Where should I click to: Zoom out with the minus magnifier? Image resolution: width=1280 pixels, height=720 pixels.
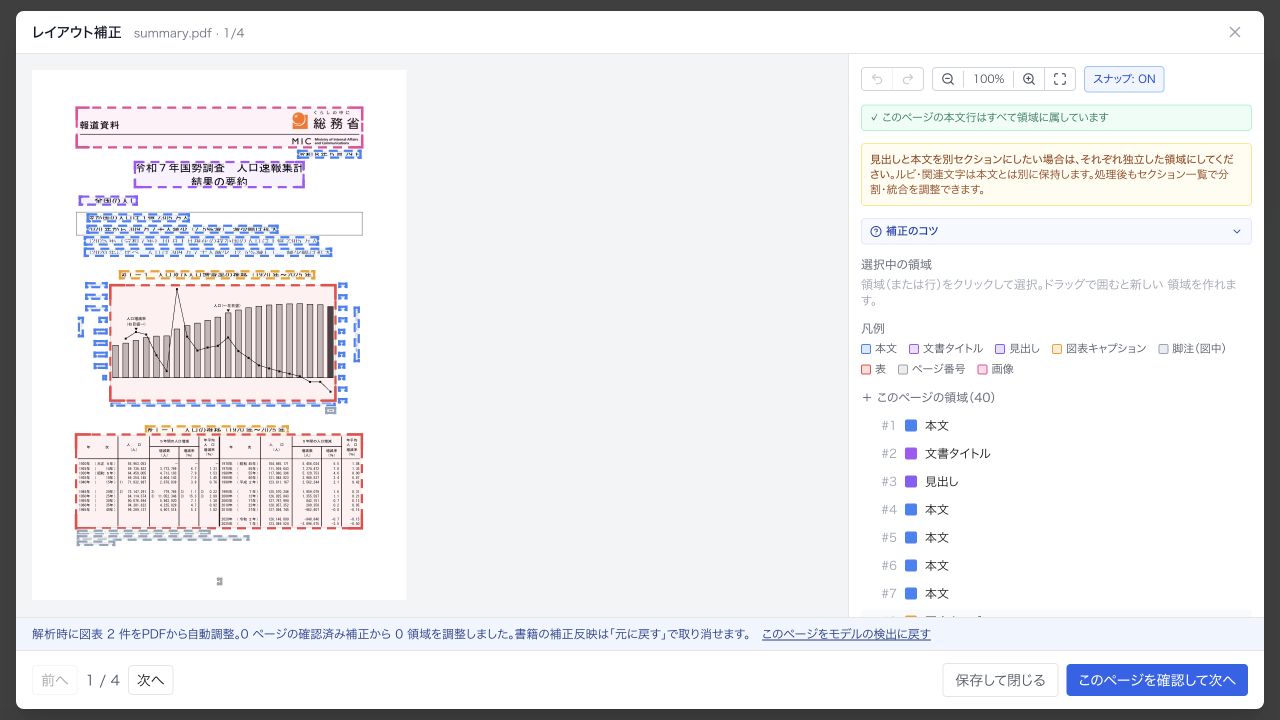click(x=948, y=79)
